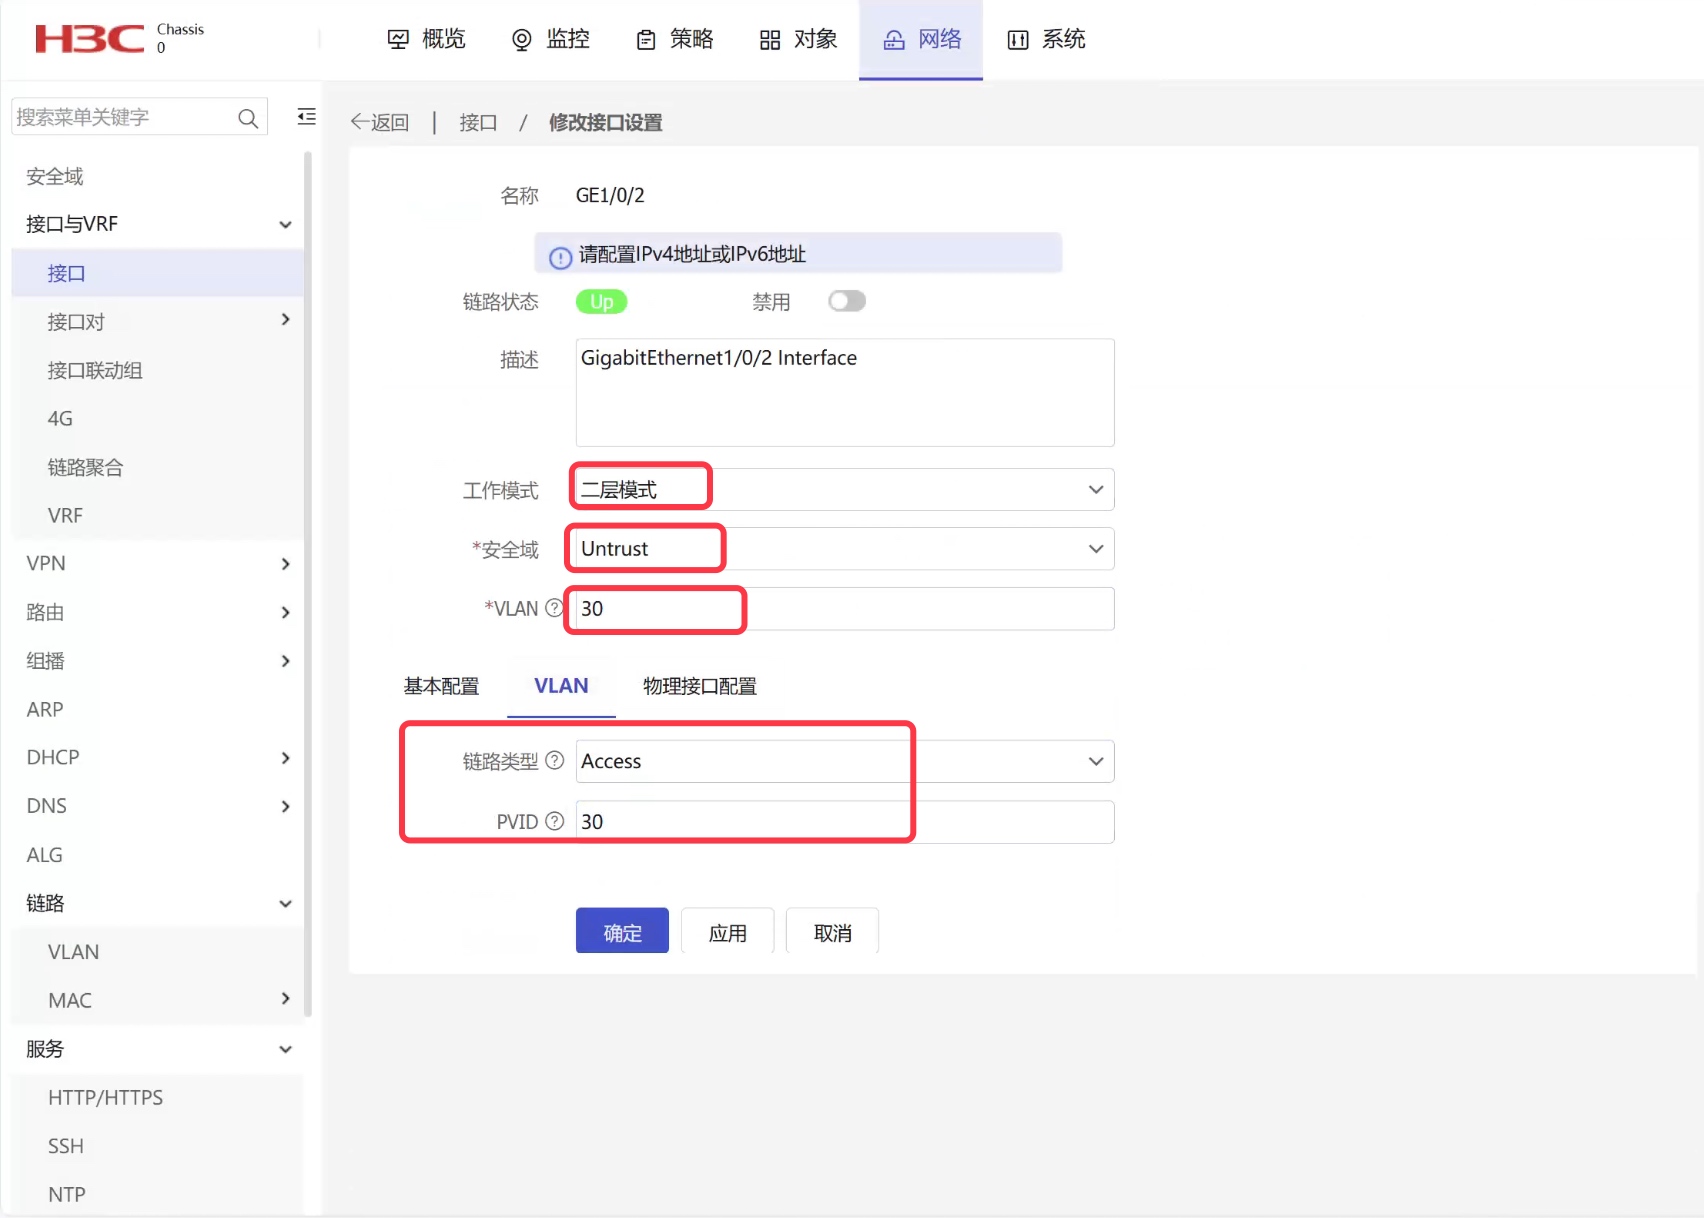Click the 取消 cancel button

833,932
